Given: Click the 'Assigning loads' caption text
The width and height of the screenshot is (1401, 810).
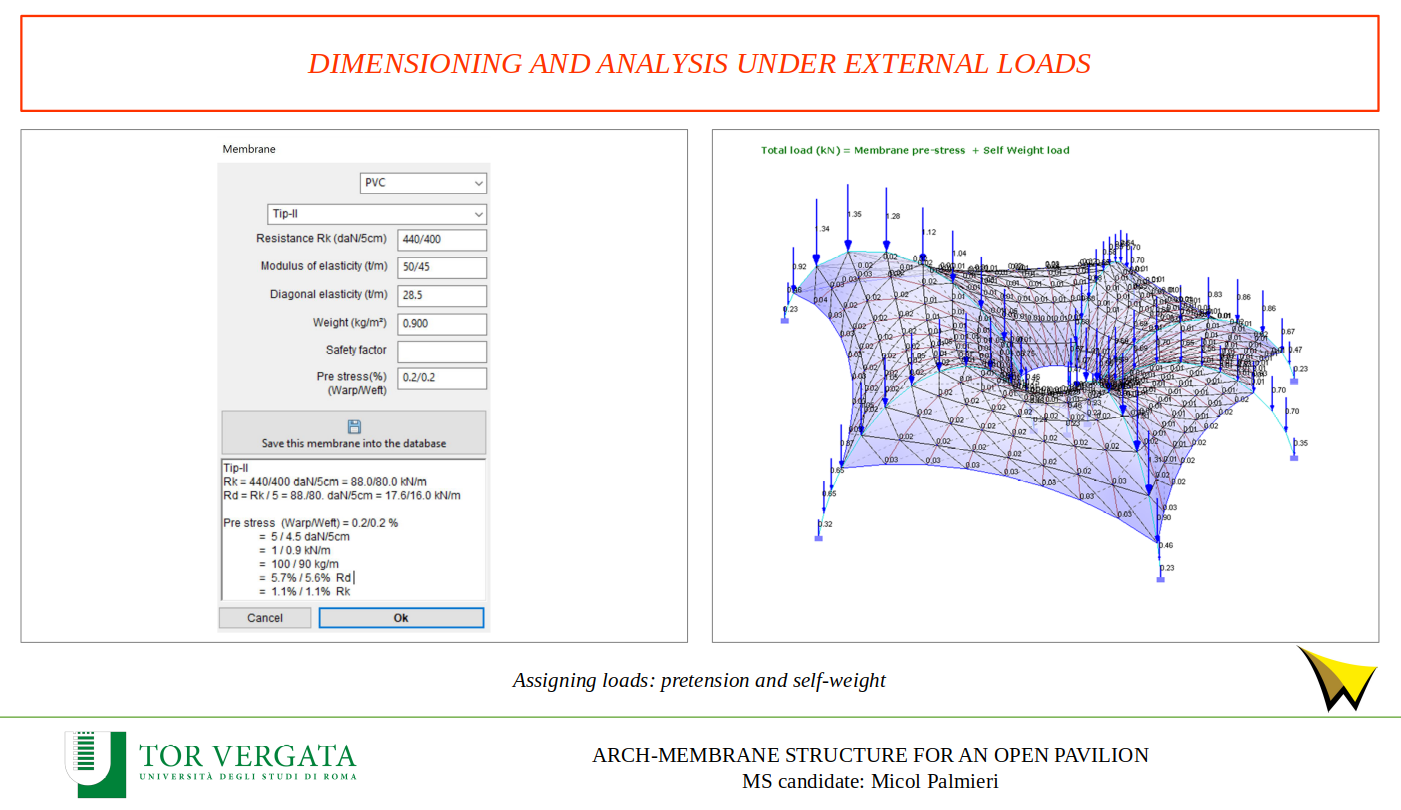Looking at the screenshot, I should coord(699,680).
